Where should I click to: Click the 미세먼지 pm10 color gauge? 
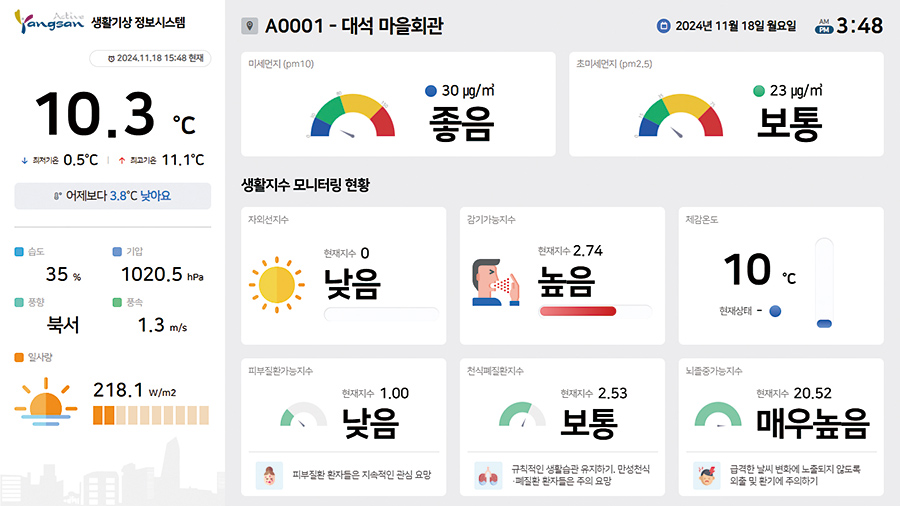[353, 116]
